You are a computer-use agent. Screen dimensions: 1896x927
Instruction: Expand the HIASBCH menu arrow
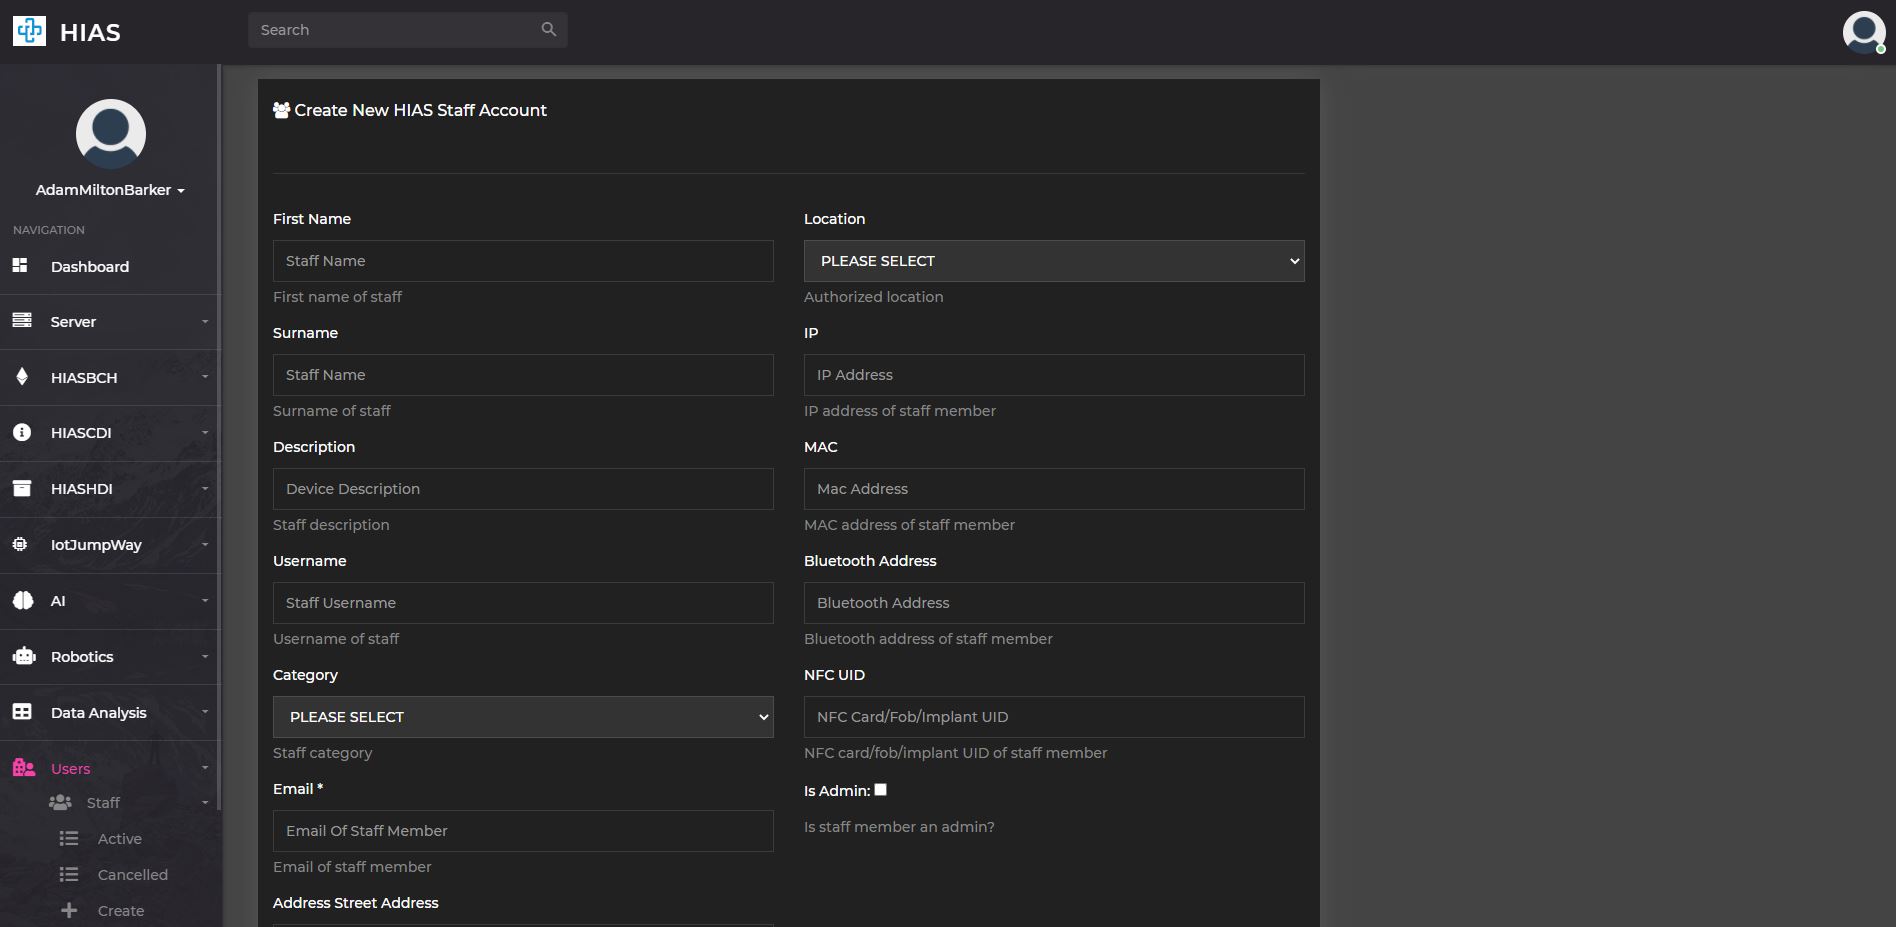tap(205, 377)
